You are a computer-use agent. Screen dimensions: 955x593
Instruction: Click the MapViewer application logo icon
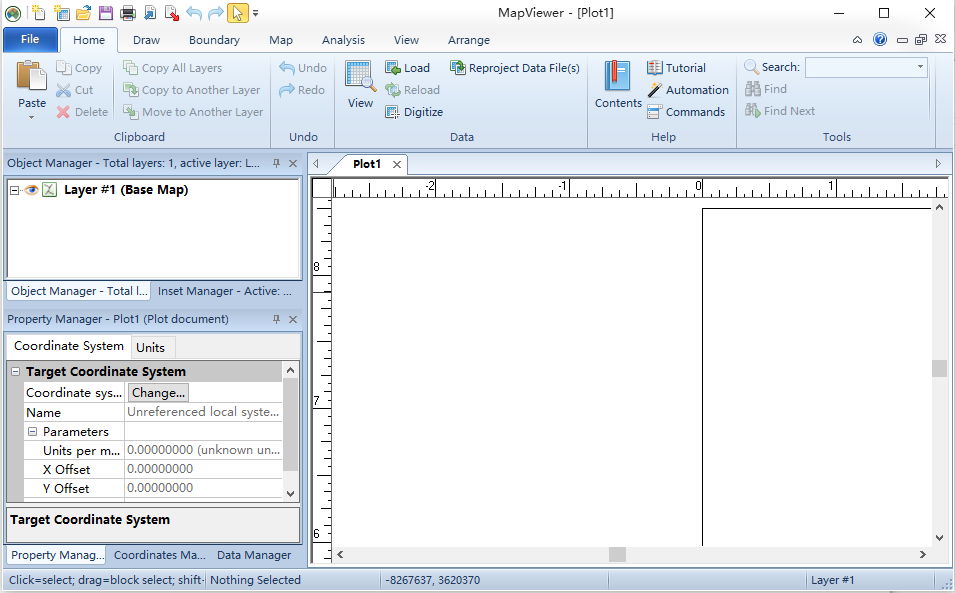(13, 13)
